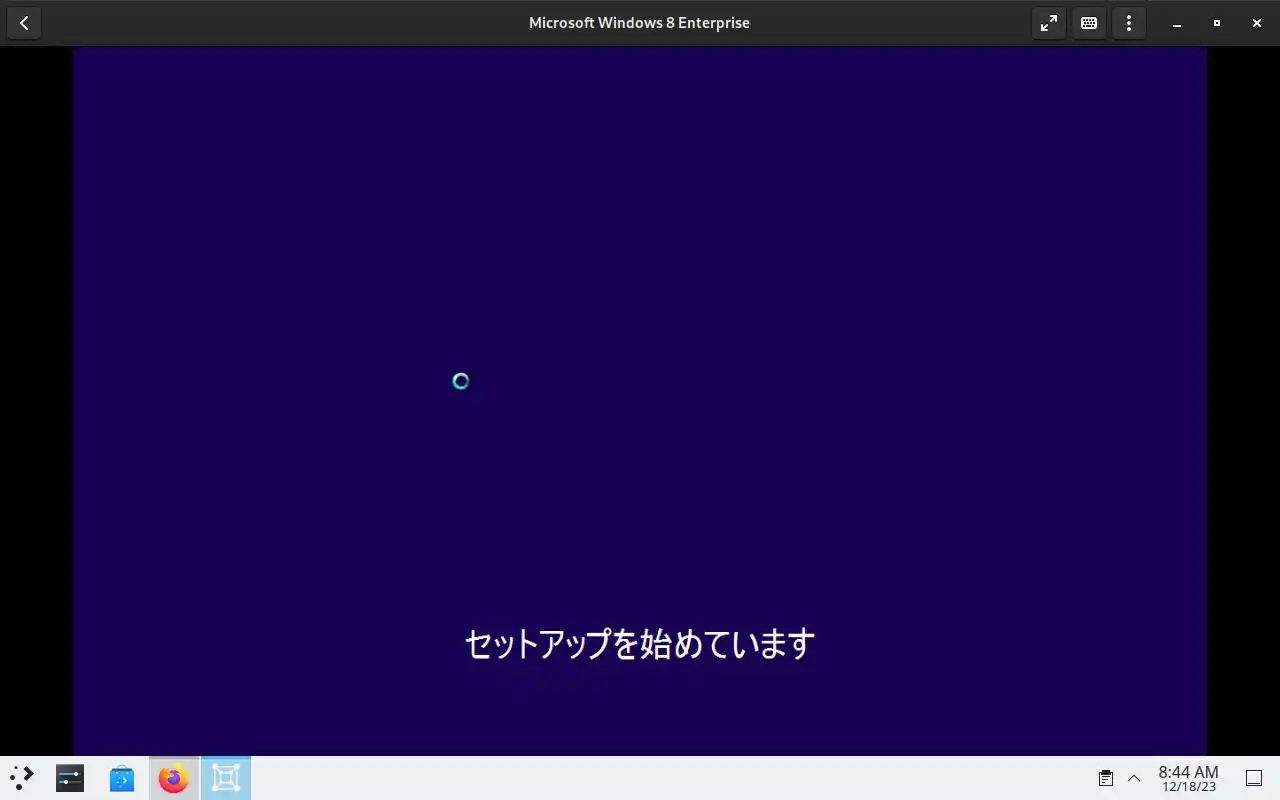Open the clipboard tray icon
The height and width of the screenshot is (800, 1280).
point(1106,778)
